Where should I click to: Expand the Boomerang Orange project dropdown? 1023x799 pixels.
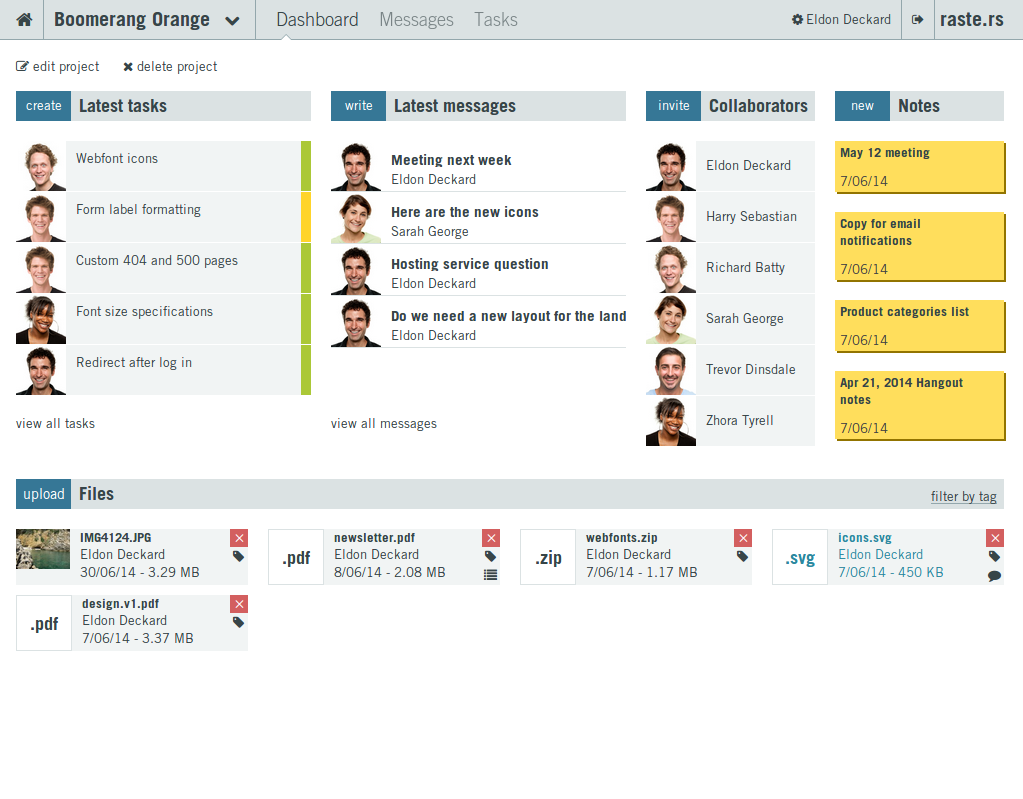coord(232,21)
